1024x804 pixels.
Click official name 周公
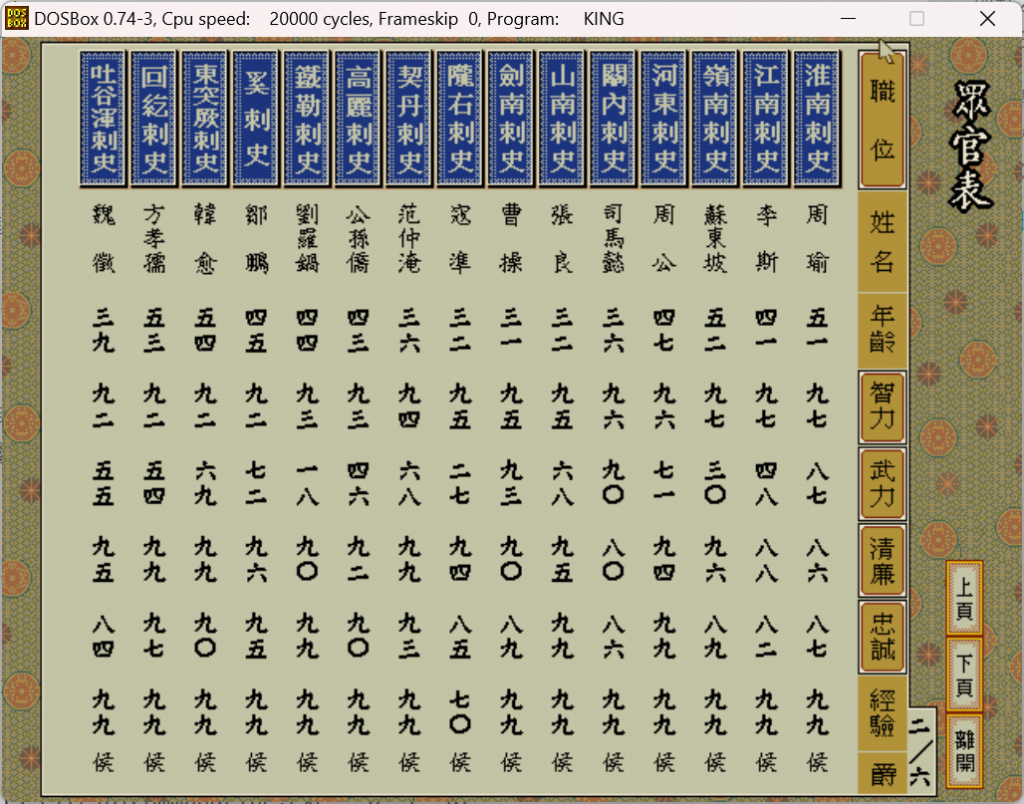click(664, 238)
